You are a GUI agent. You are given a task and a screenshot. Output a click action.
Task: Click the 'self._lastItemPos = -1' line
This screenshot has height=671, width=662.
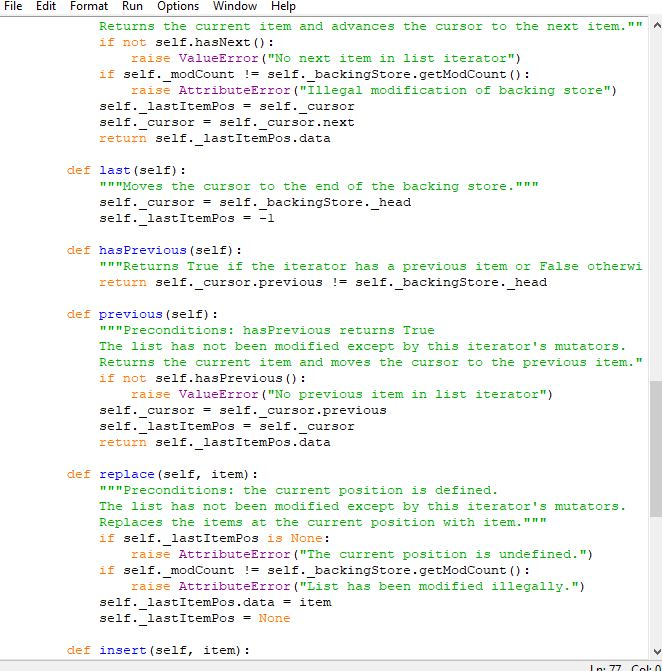187,218
